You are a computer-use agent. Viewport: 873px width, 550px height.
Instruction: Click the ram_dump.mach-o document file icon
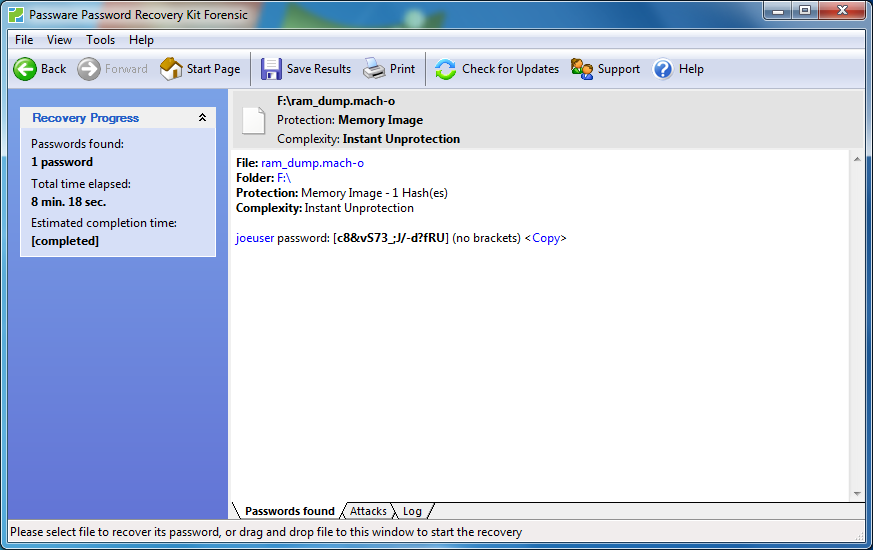pos(254,120)
